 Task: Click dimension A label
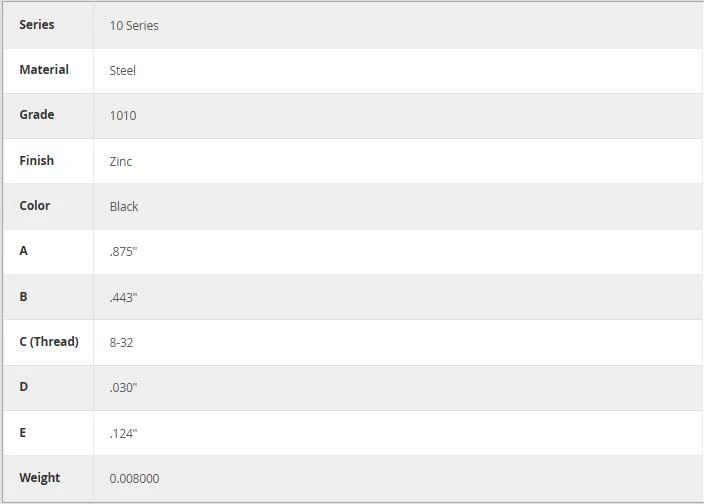pyautogui.click(x=23, y=250)
